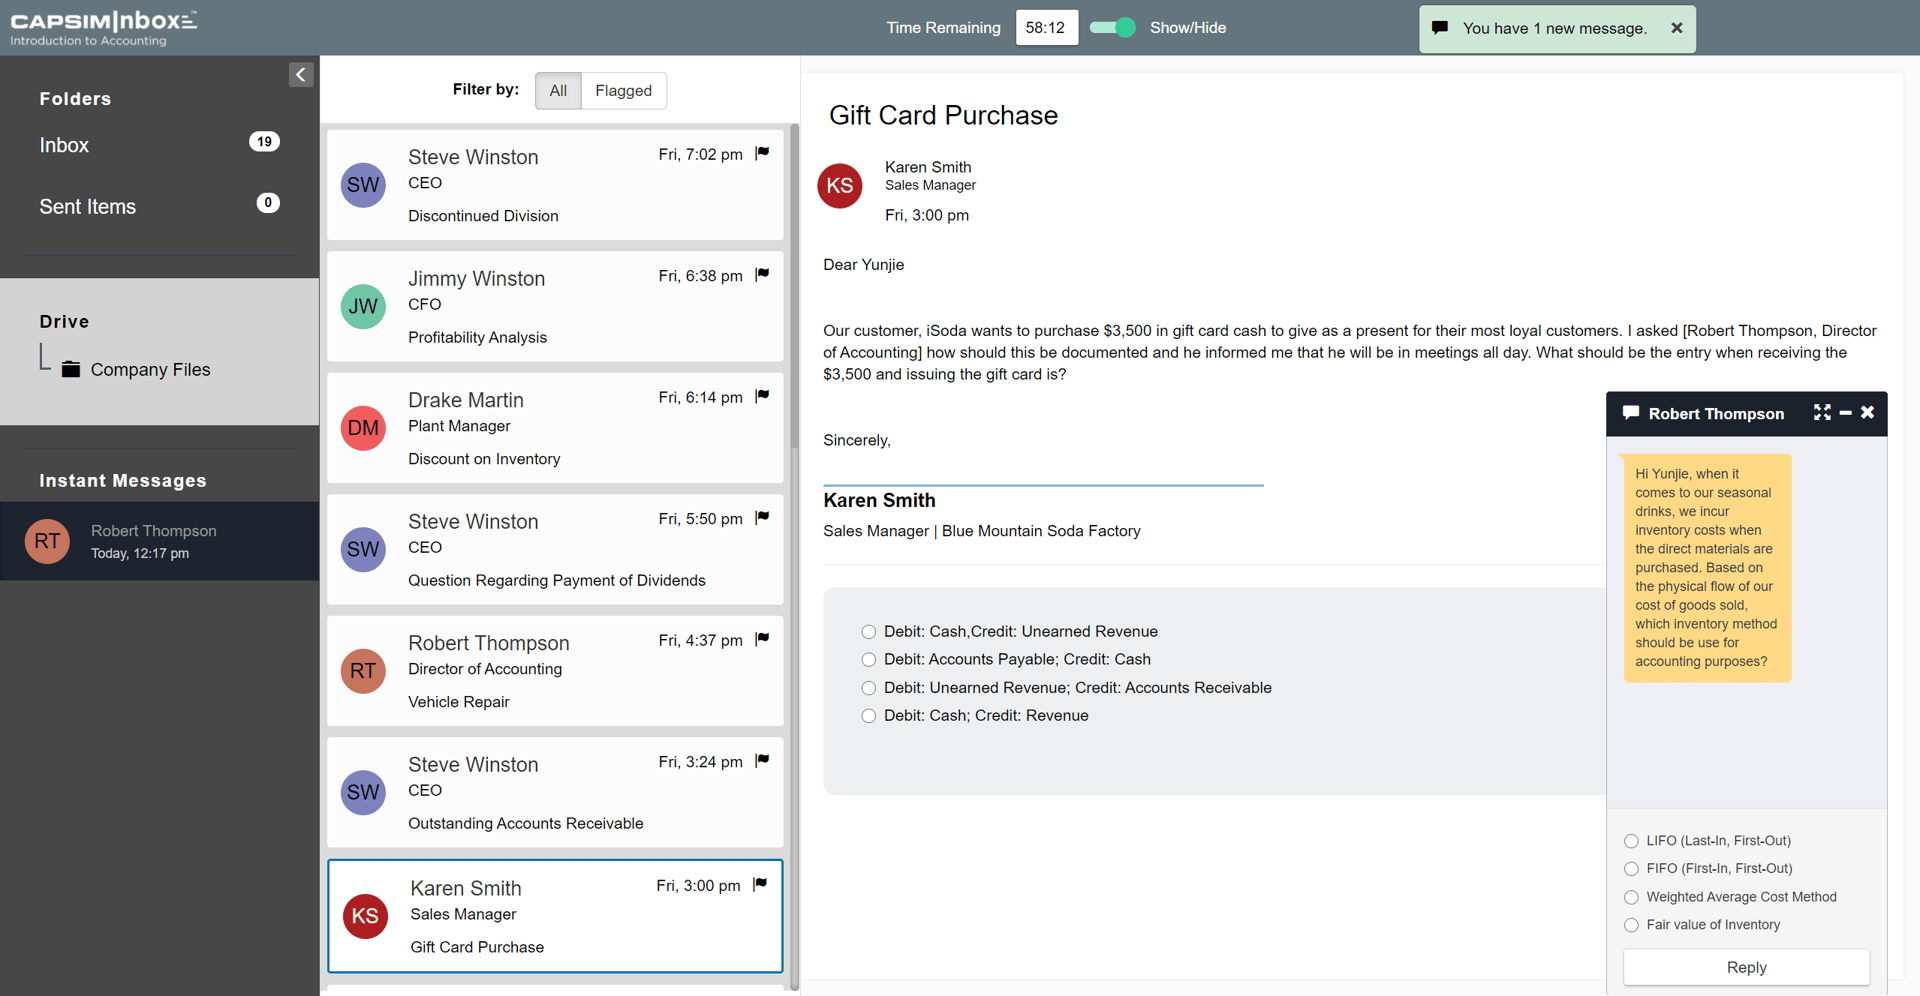Open the Sent Items folder

coord(87,206)
